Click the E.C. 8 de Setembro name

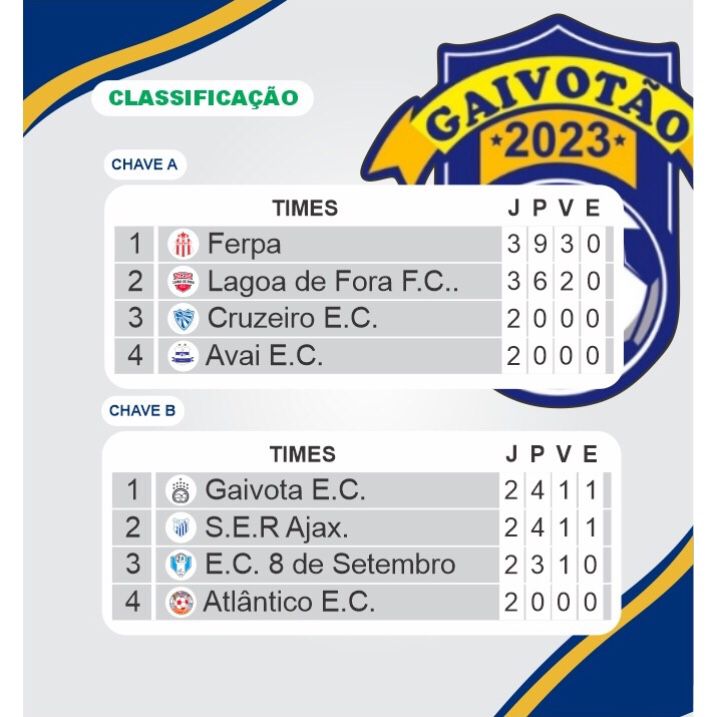tap(330, 565)
